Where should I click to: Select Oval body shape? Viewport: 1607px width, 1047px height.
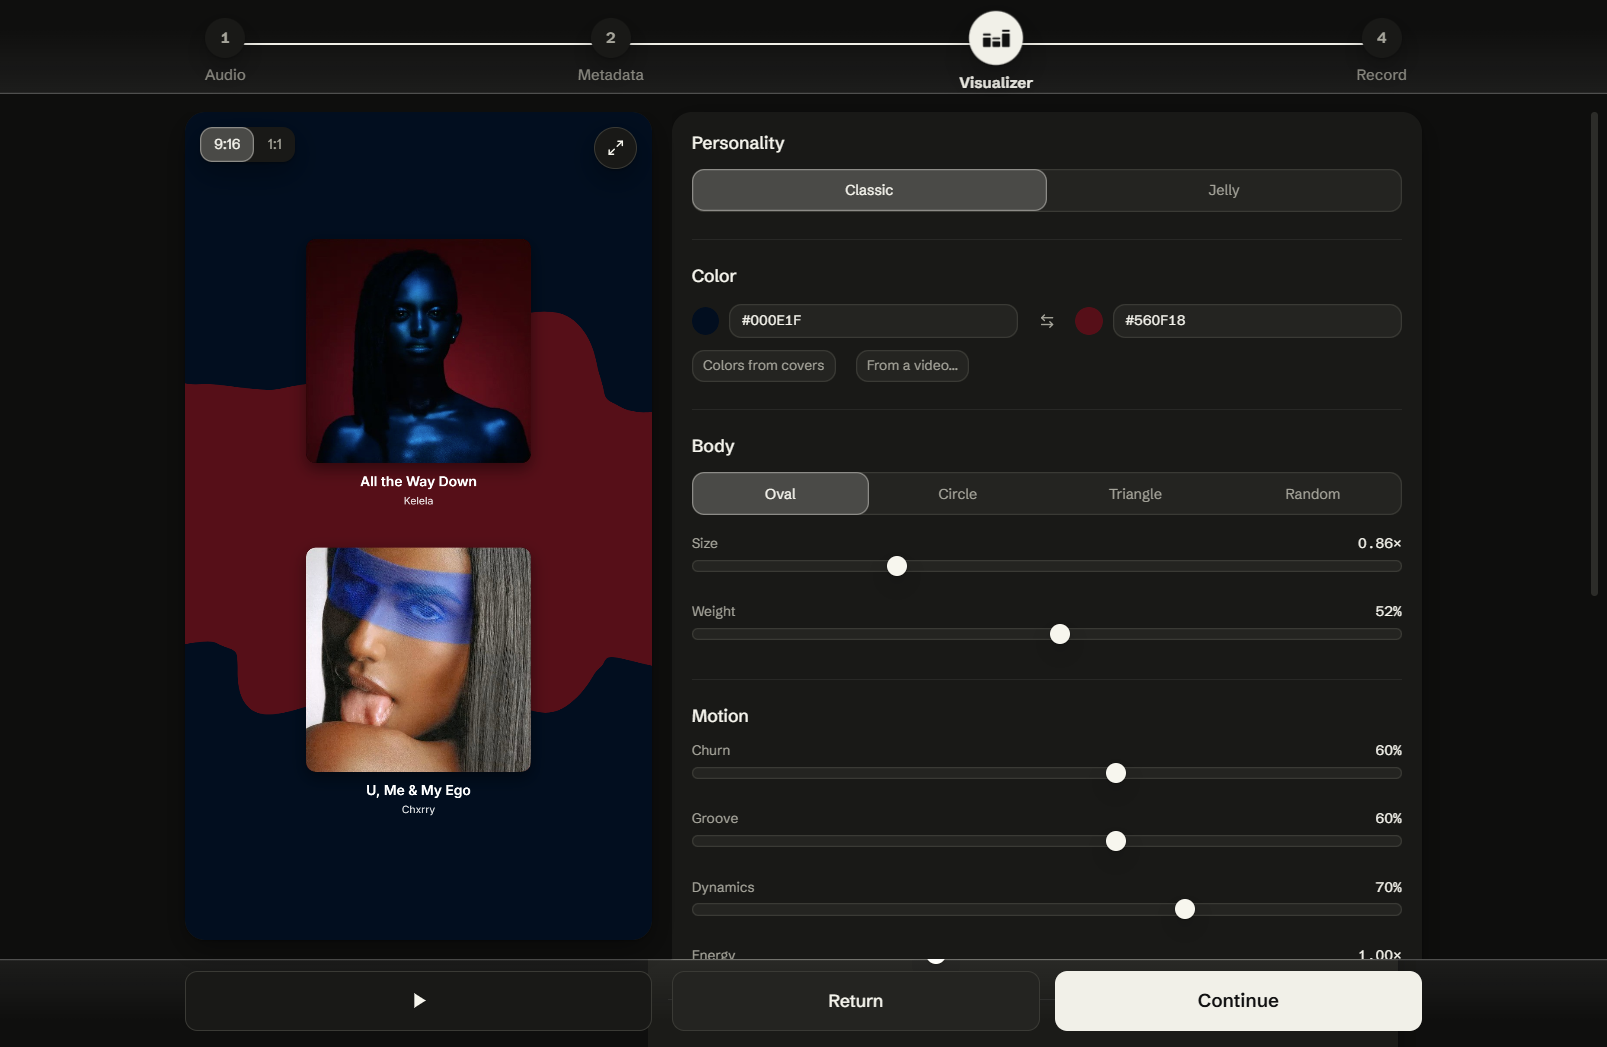point(780,494)
